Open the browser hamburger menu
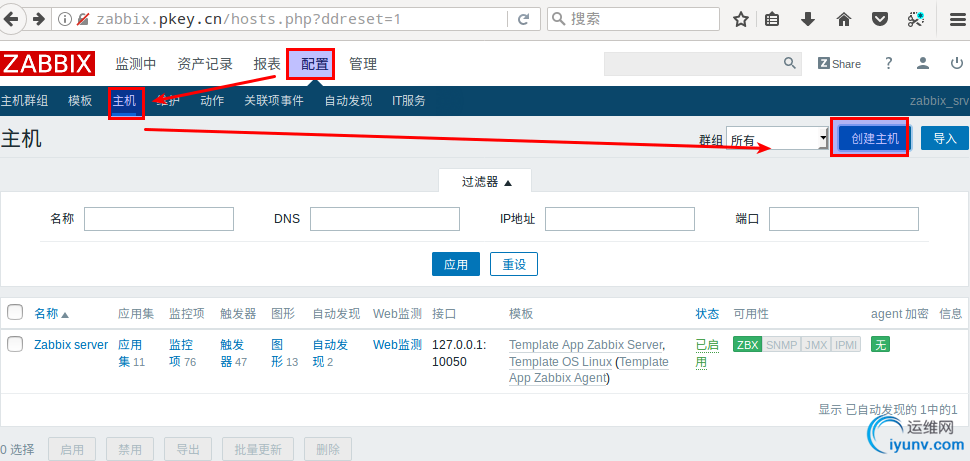 [x=957, y=19]
